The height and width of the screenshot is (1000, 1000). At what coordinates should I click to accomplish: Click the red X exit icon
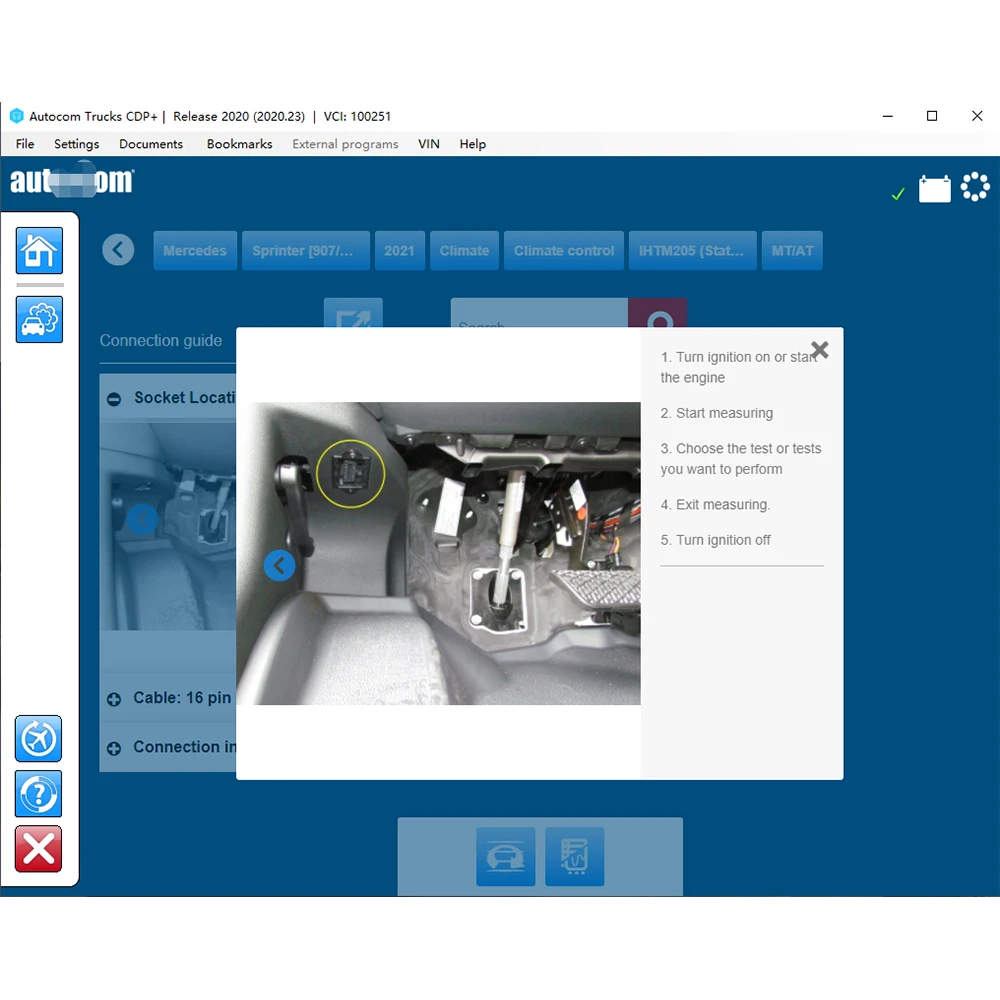click(38, 849)
